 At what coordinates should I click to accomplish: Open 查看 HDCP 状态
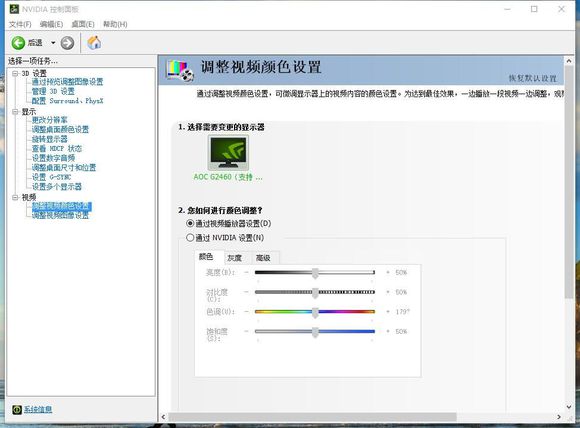point(57,149)
